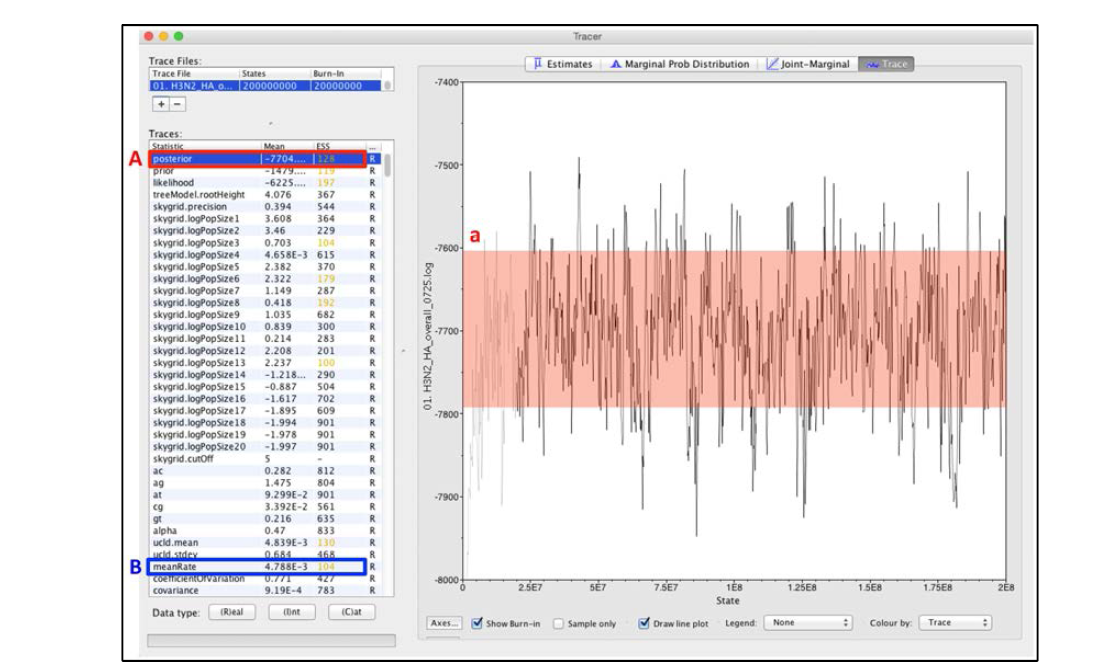Viewport: 1104px width, 667px height.
Task: Open the Legend dropdown
Action: [806, 623]
